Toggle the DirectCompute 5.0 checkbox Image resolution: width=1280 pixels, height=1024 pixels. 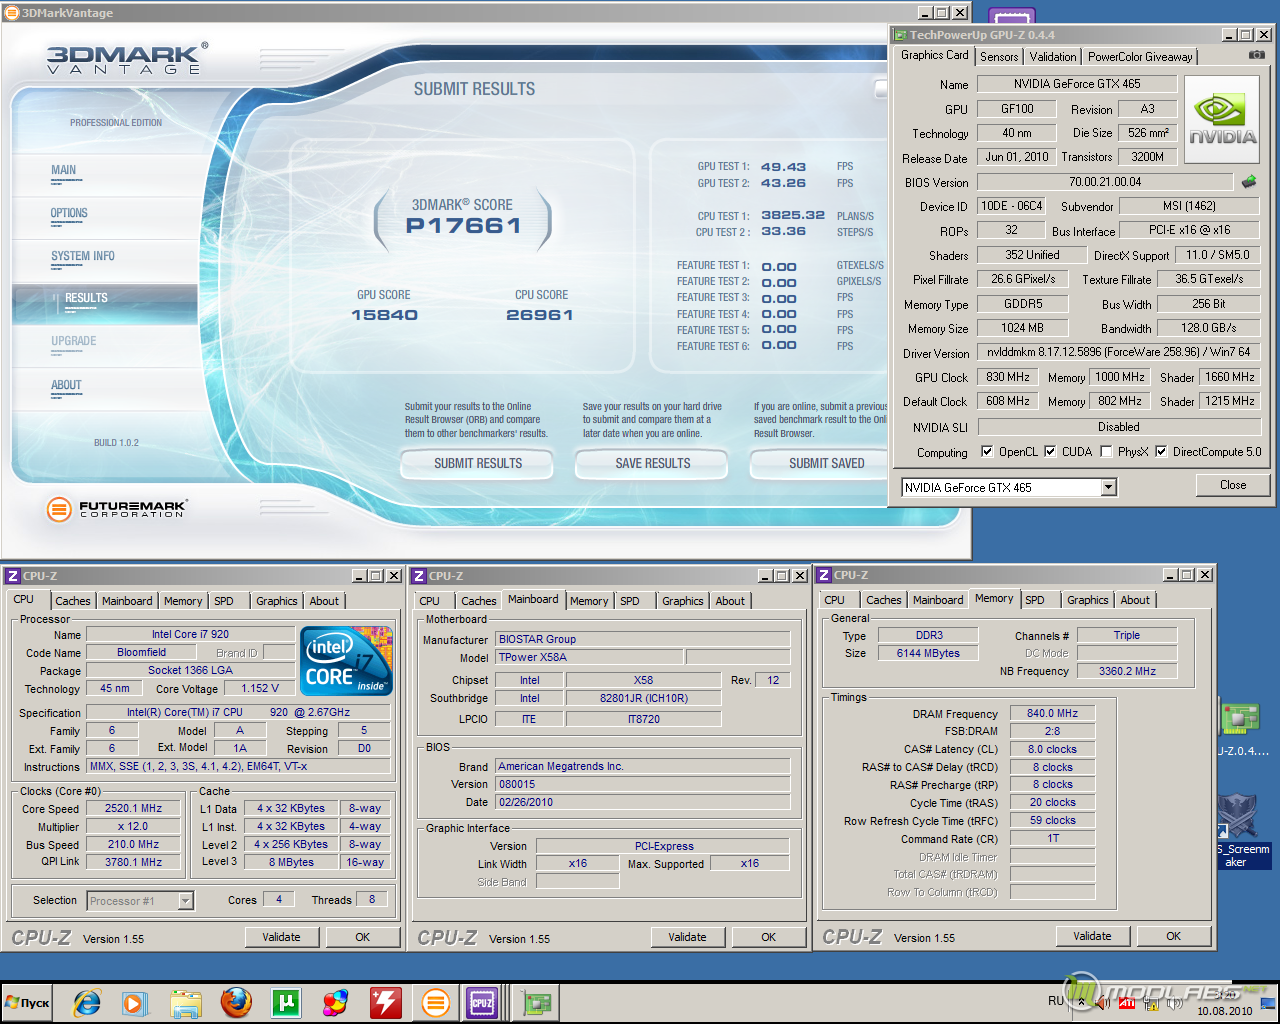1161,451
